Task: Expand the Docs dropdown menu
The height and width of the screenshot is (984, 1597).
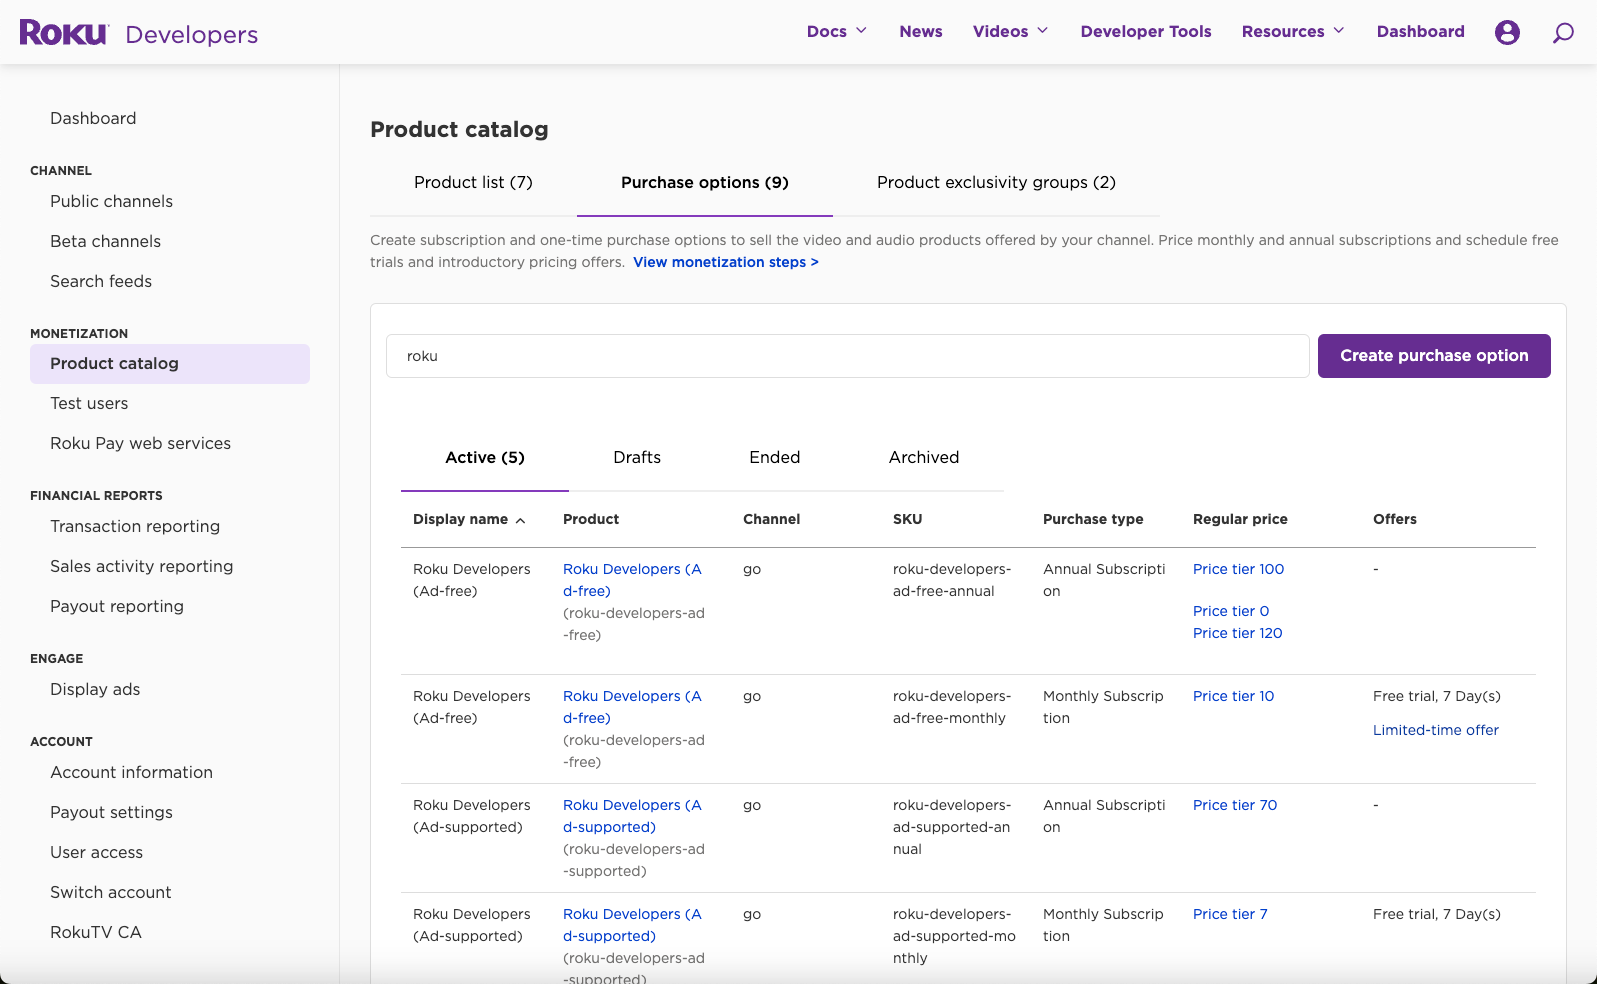Action: (x=836, y=32)
